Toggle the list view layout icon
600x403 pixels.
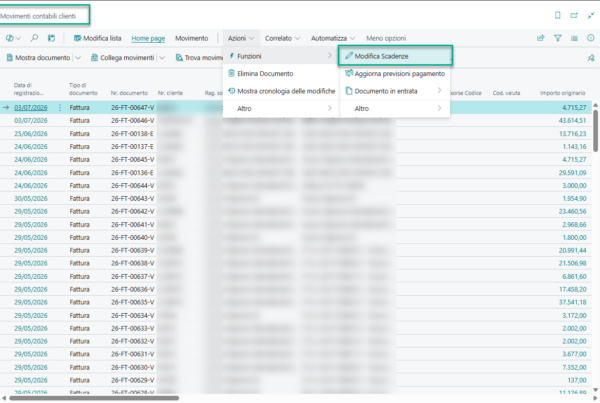[x=574, y=38]
